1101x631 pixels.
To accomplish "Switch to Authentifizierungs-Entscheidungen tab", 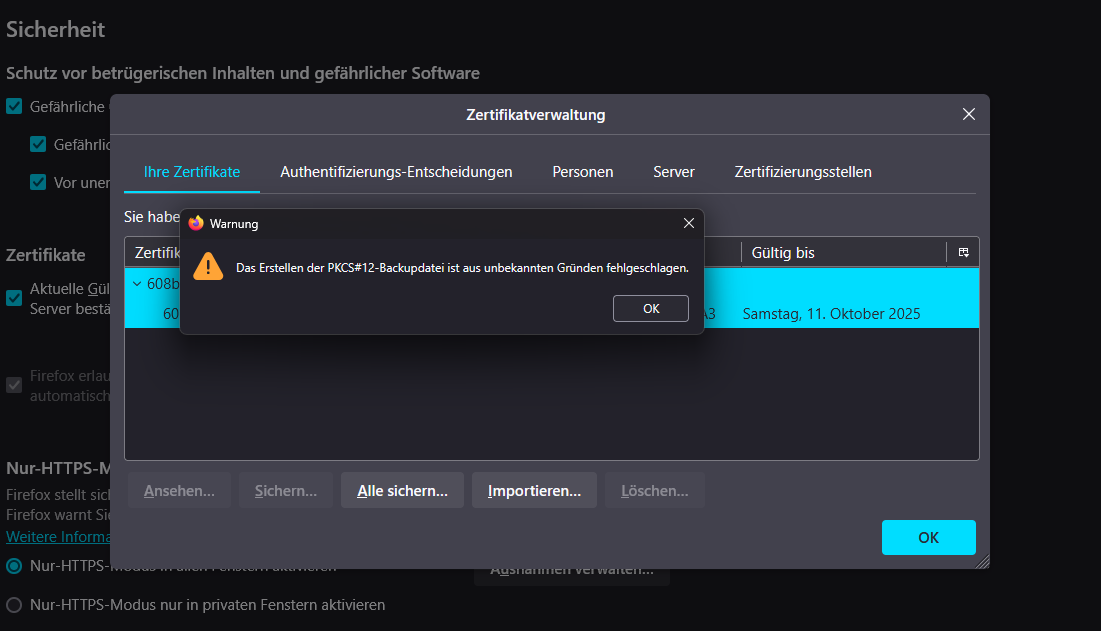I will [x=396, y=172].
